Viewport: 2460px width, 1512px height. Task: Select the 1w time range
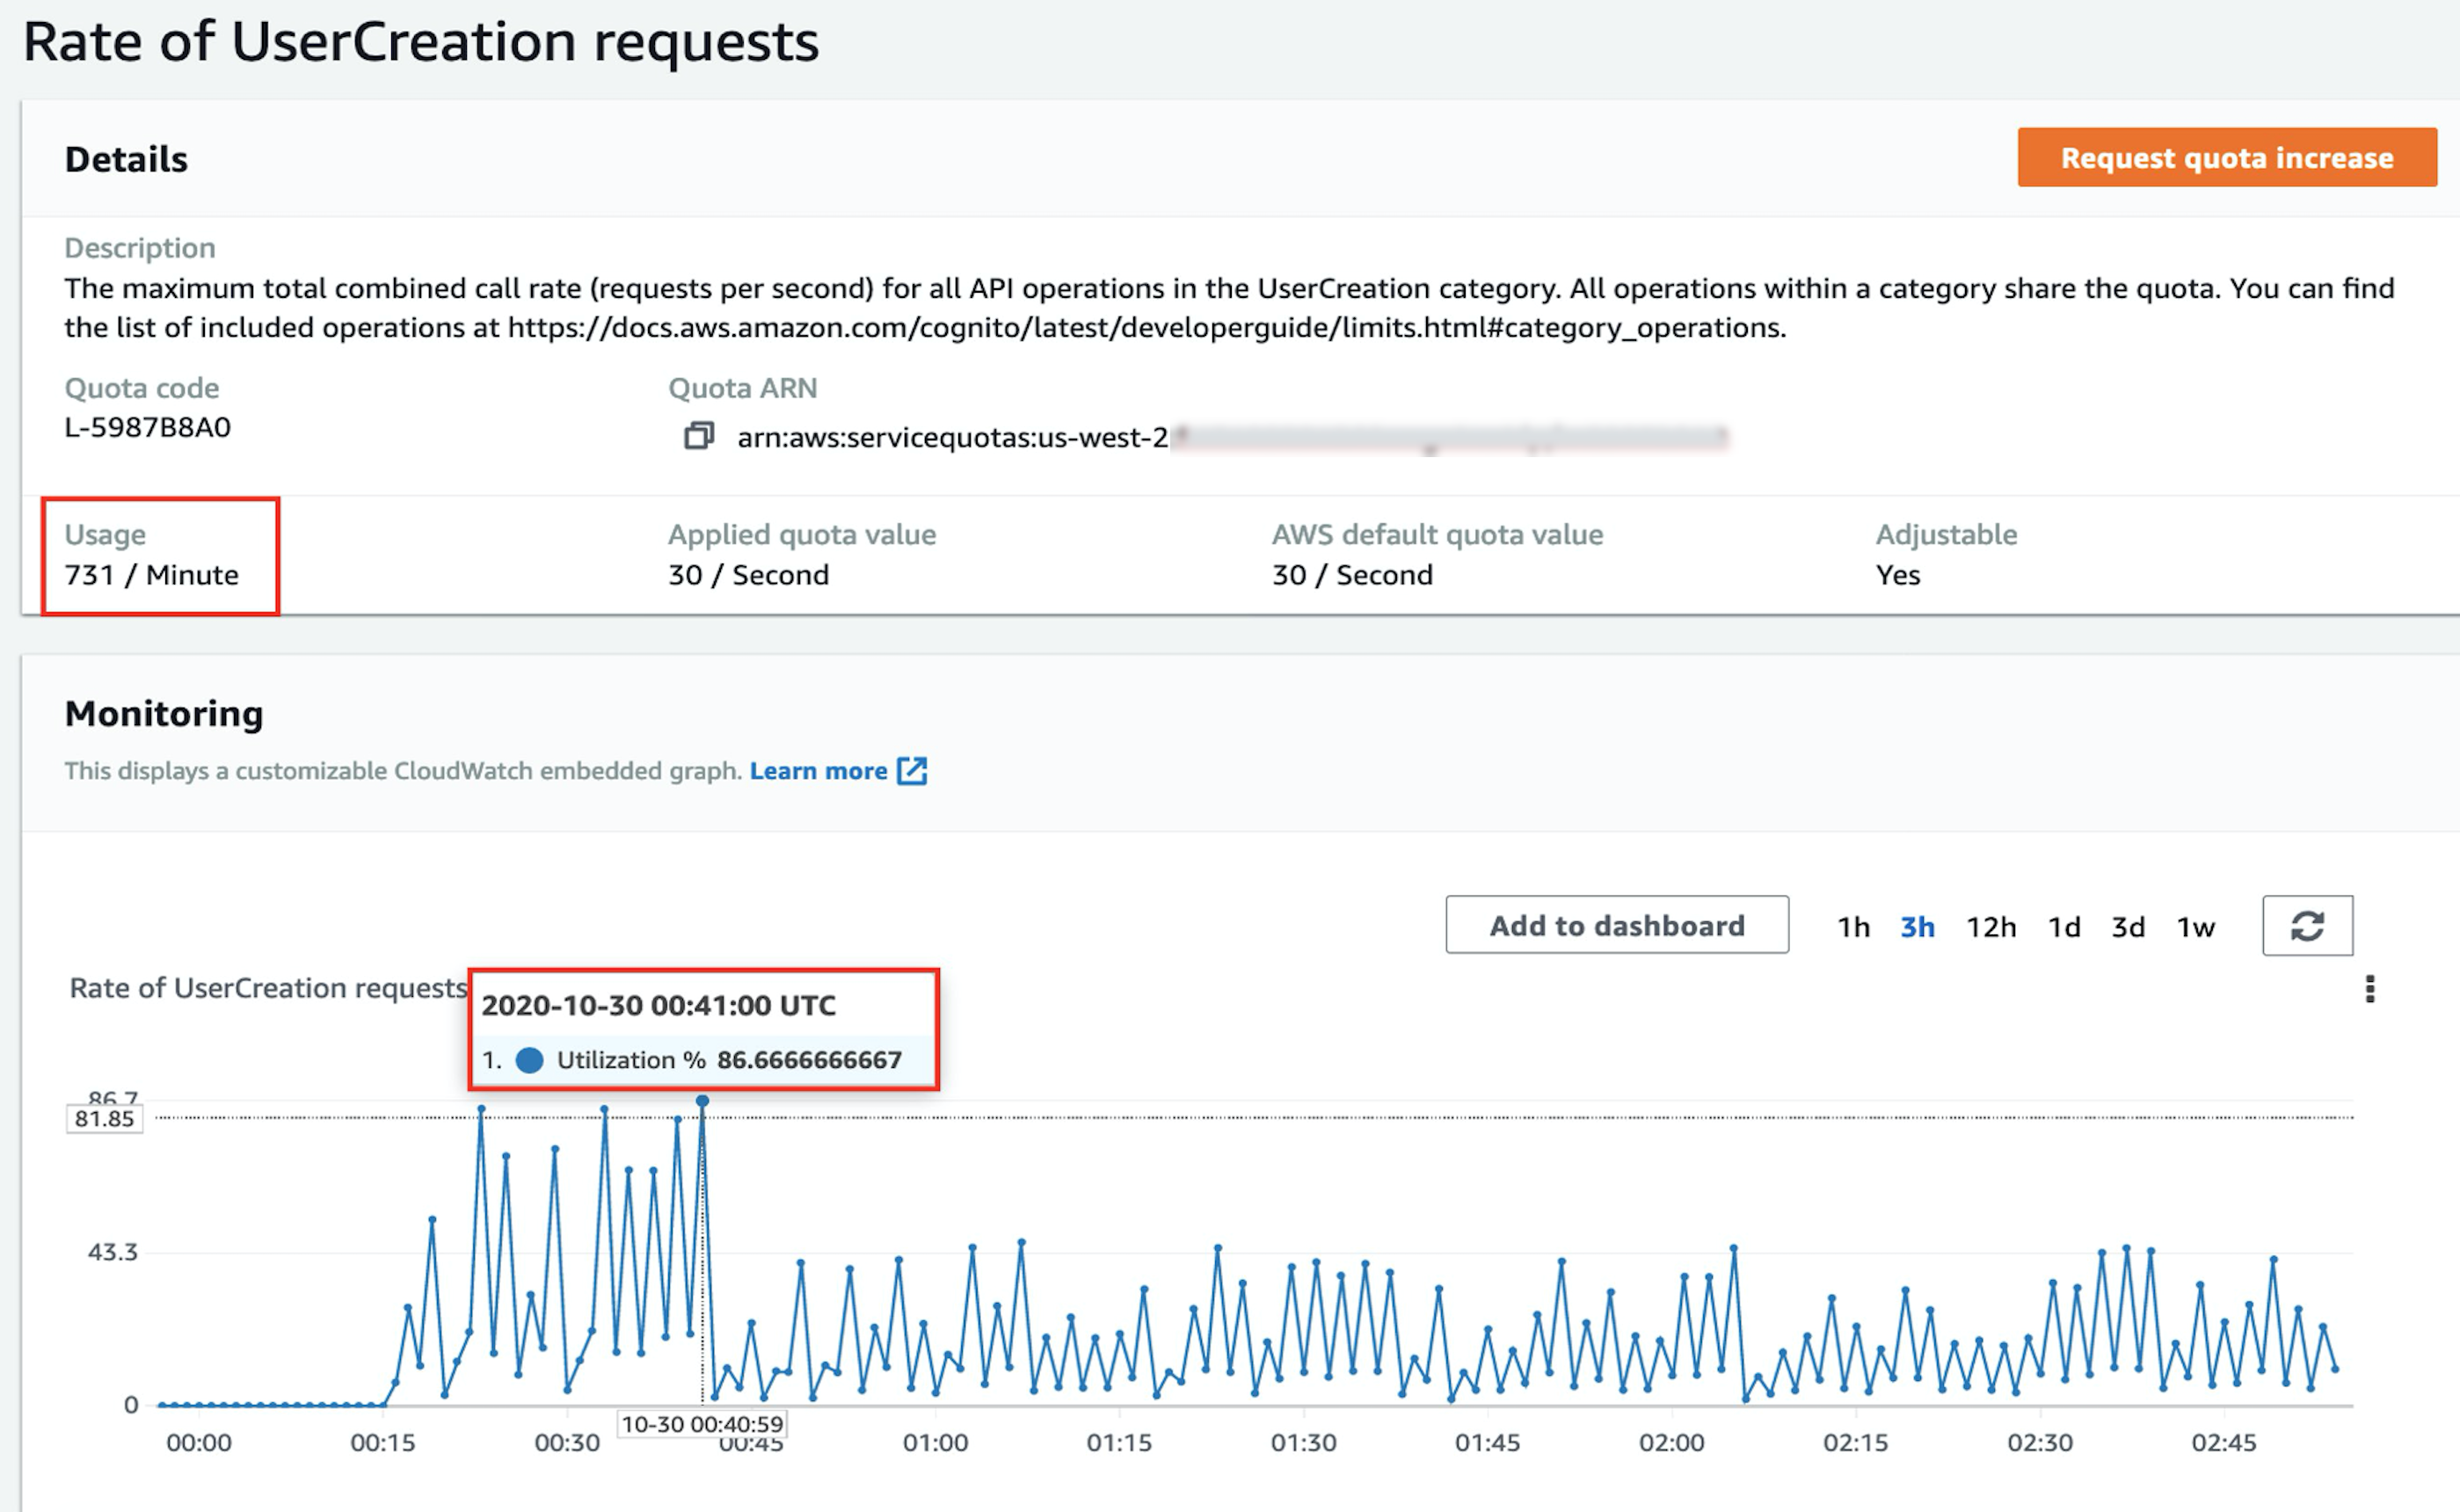(2194, 927)
